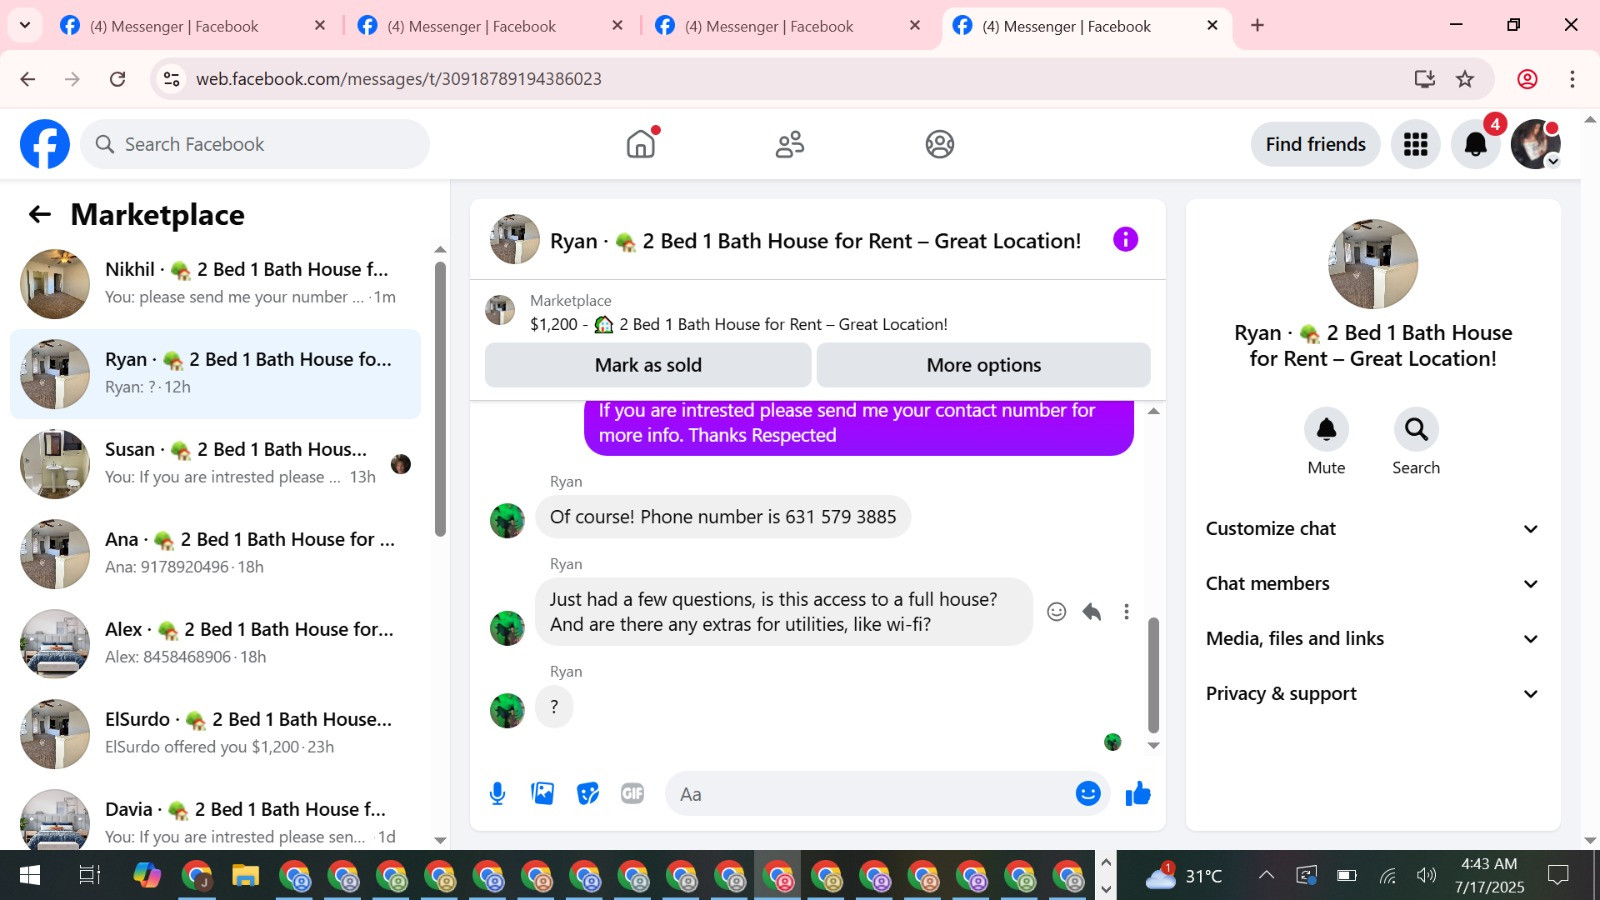Go back from Marketplace with arrow
1600x900 pixels.
pos(40,214)
